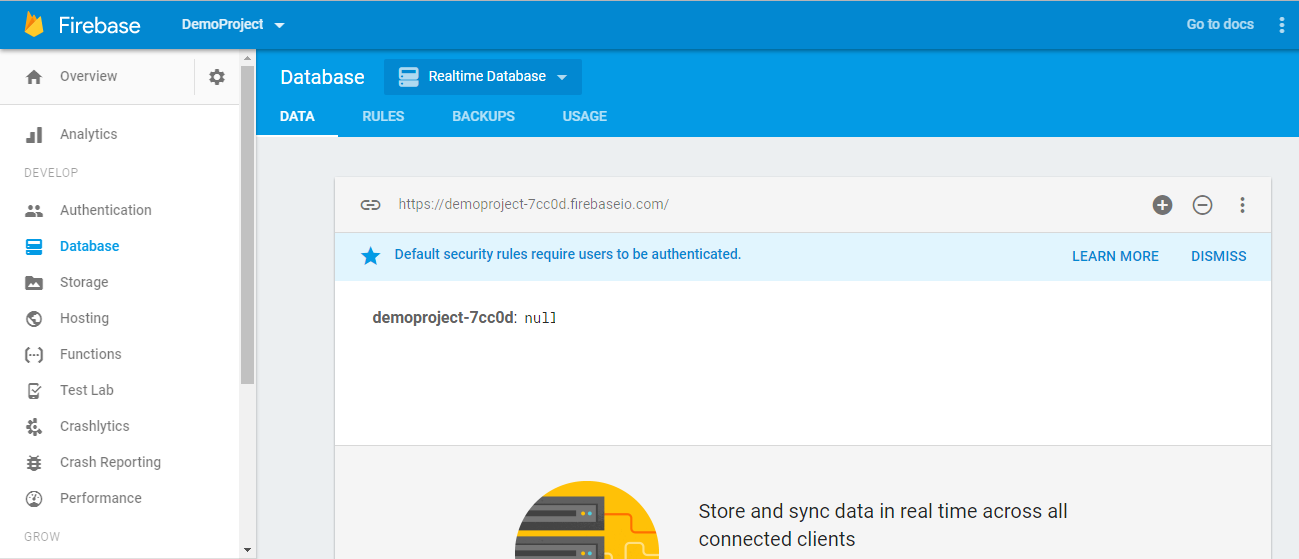Click the sidebar scroll up arrow

click(x=247, y=57)
